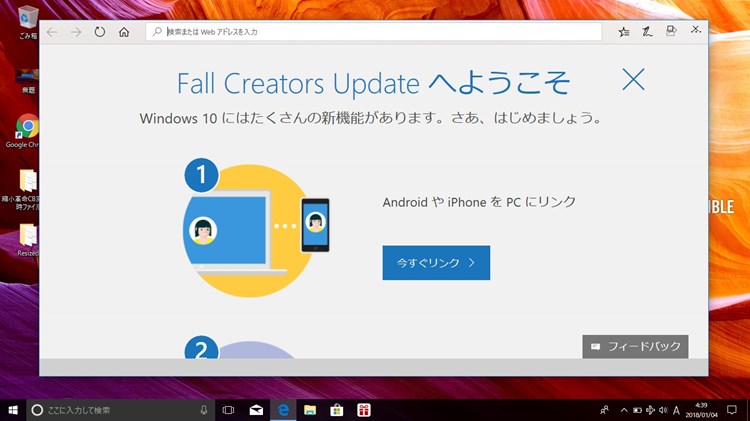Viewport: 750px width, 421px height.
Task: Click the search or web address field
Action: (x=374, y=32)
